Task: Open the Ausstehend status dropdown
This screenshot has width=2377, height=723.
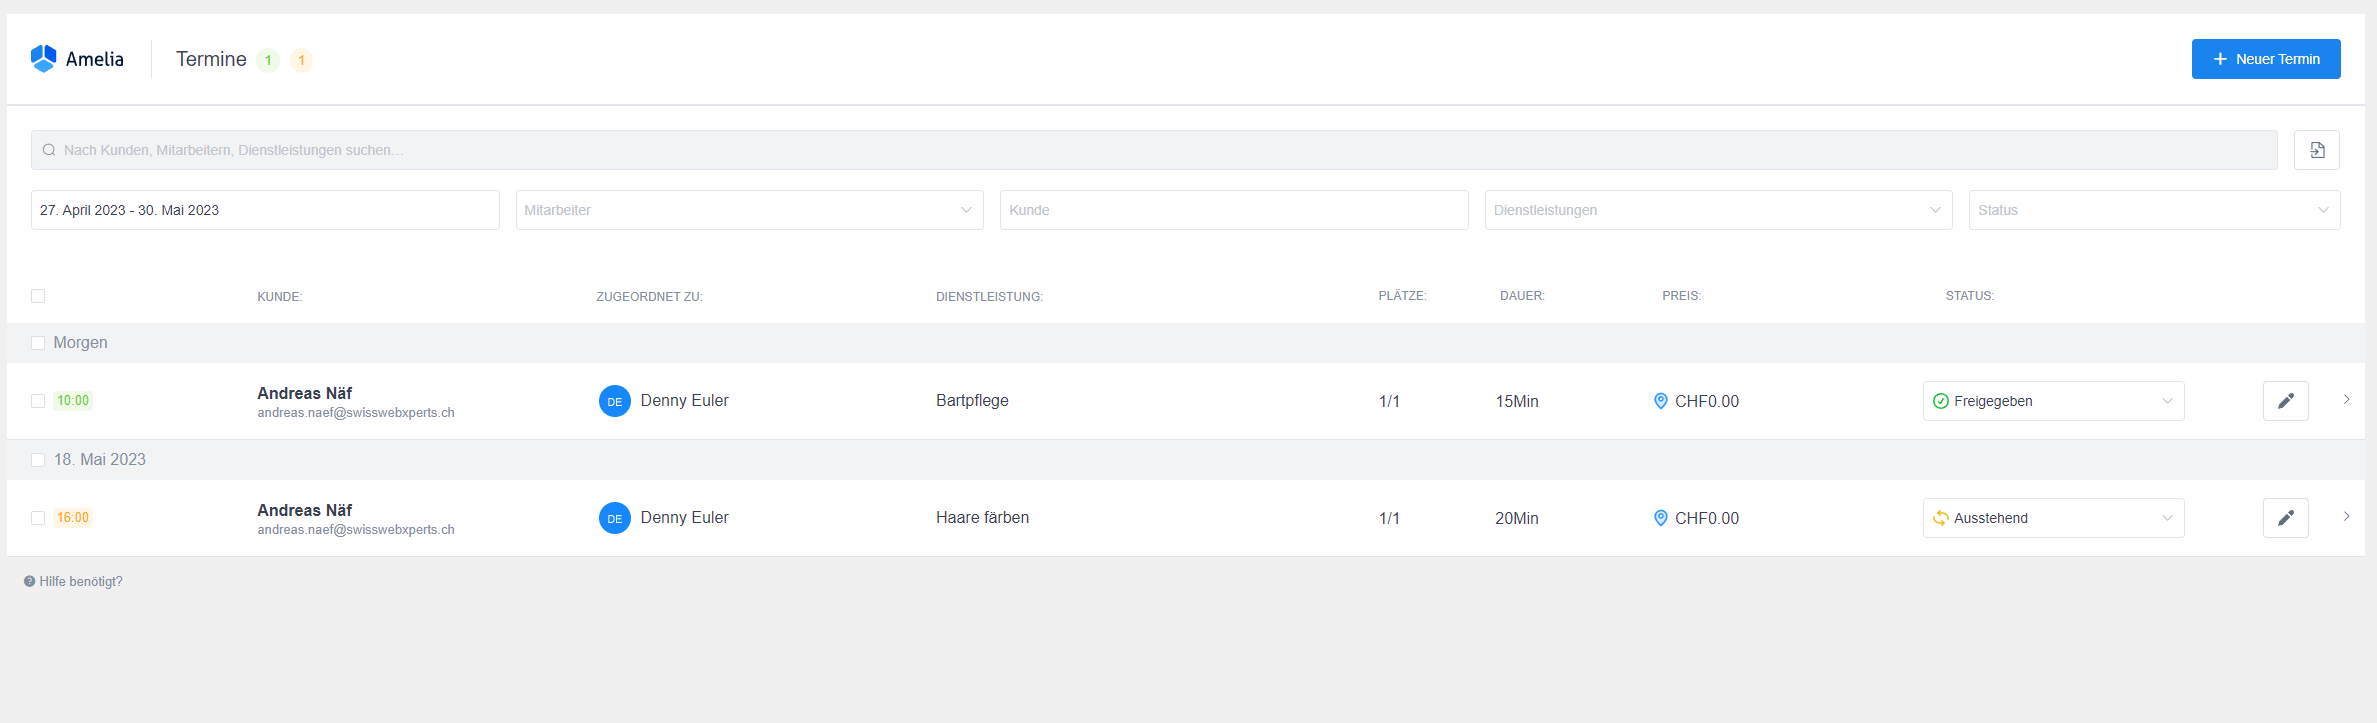Action: pos(2052,518)
